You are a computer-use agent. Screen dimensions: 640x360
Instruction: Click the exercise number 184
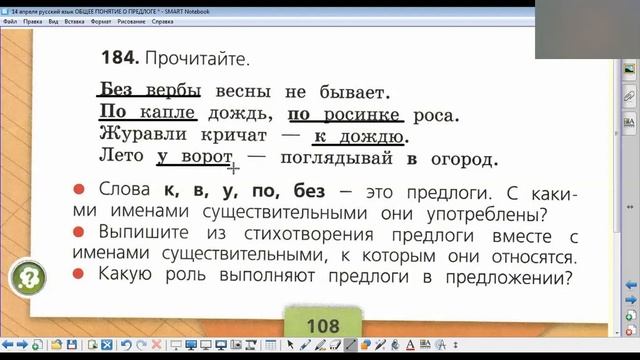(x=120, y=58)
